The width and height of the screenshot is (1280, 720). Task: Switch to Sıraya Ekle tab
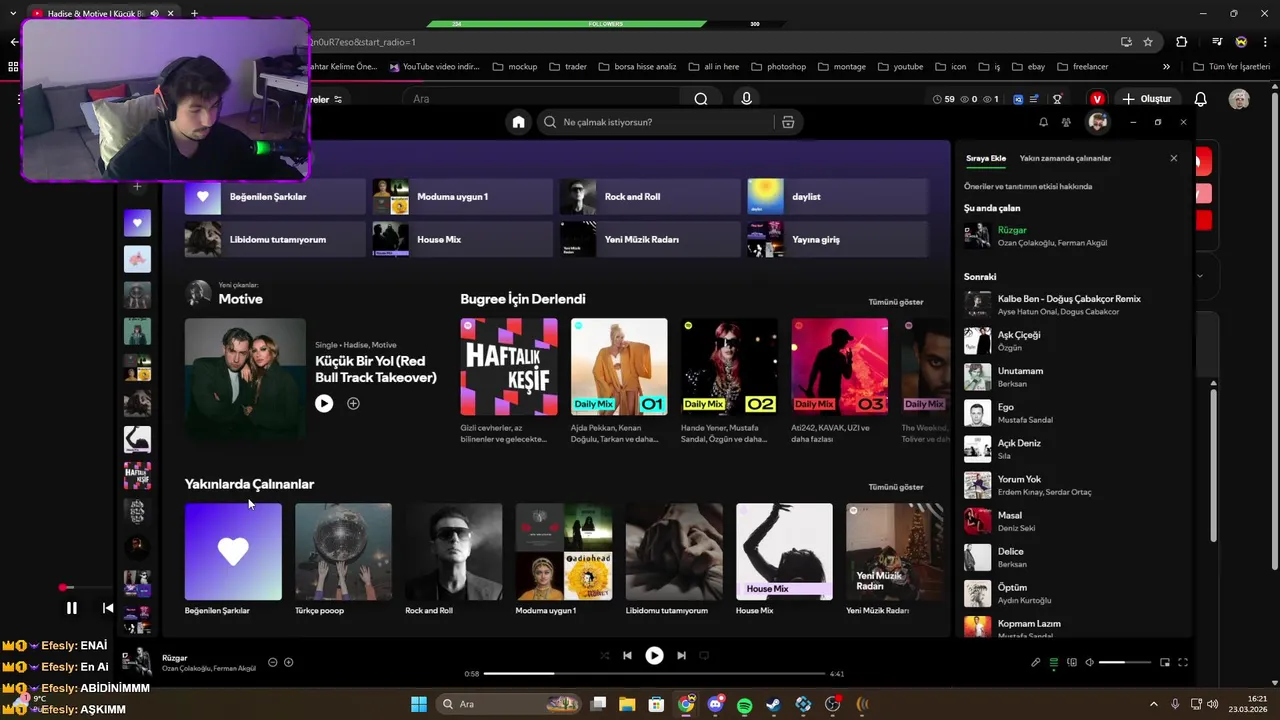tap(986, 158)
